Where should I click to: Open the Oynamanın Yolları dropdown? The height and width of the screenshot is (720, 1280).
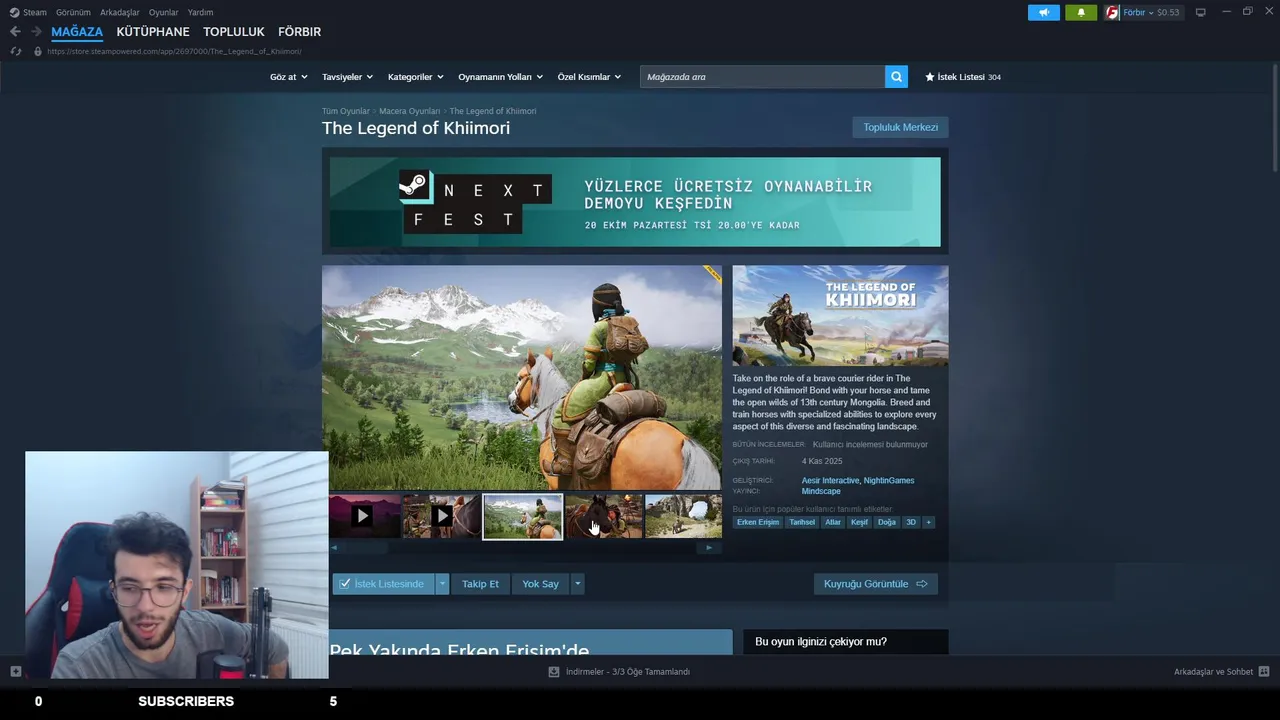(x=500, y=77)
